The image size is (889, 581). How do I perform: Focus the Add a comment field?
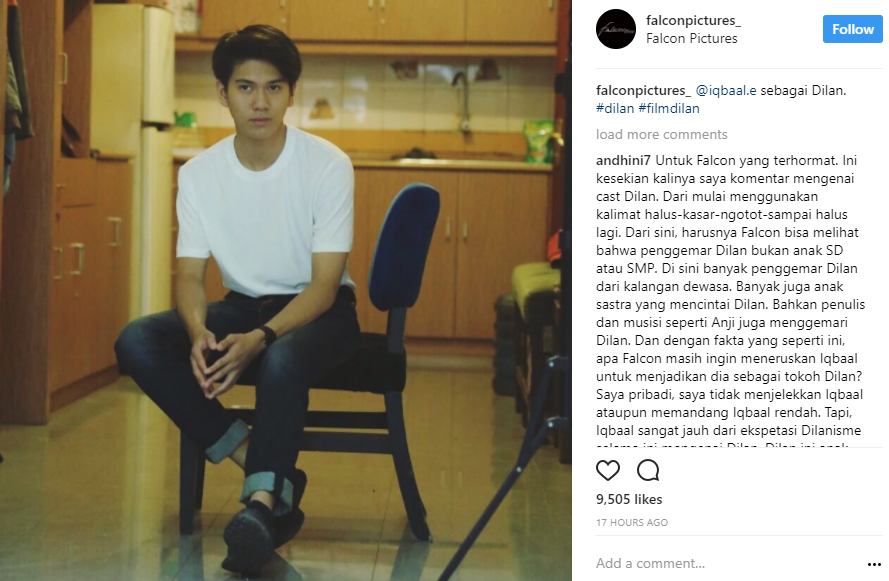point(729,563)
